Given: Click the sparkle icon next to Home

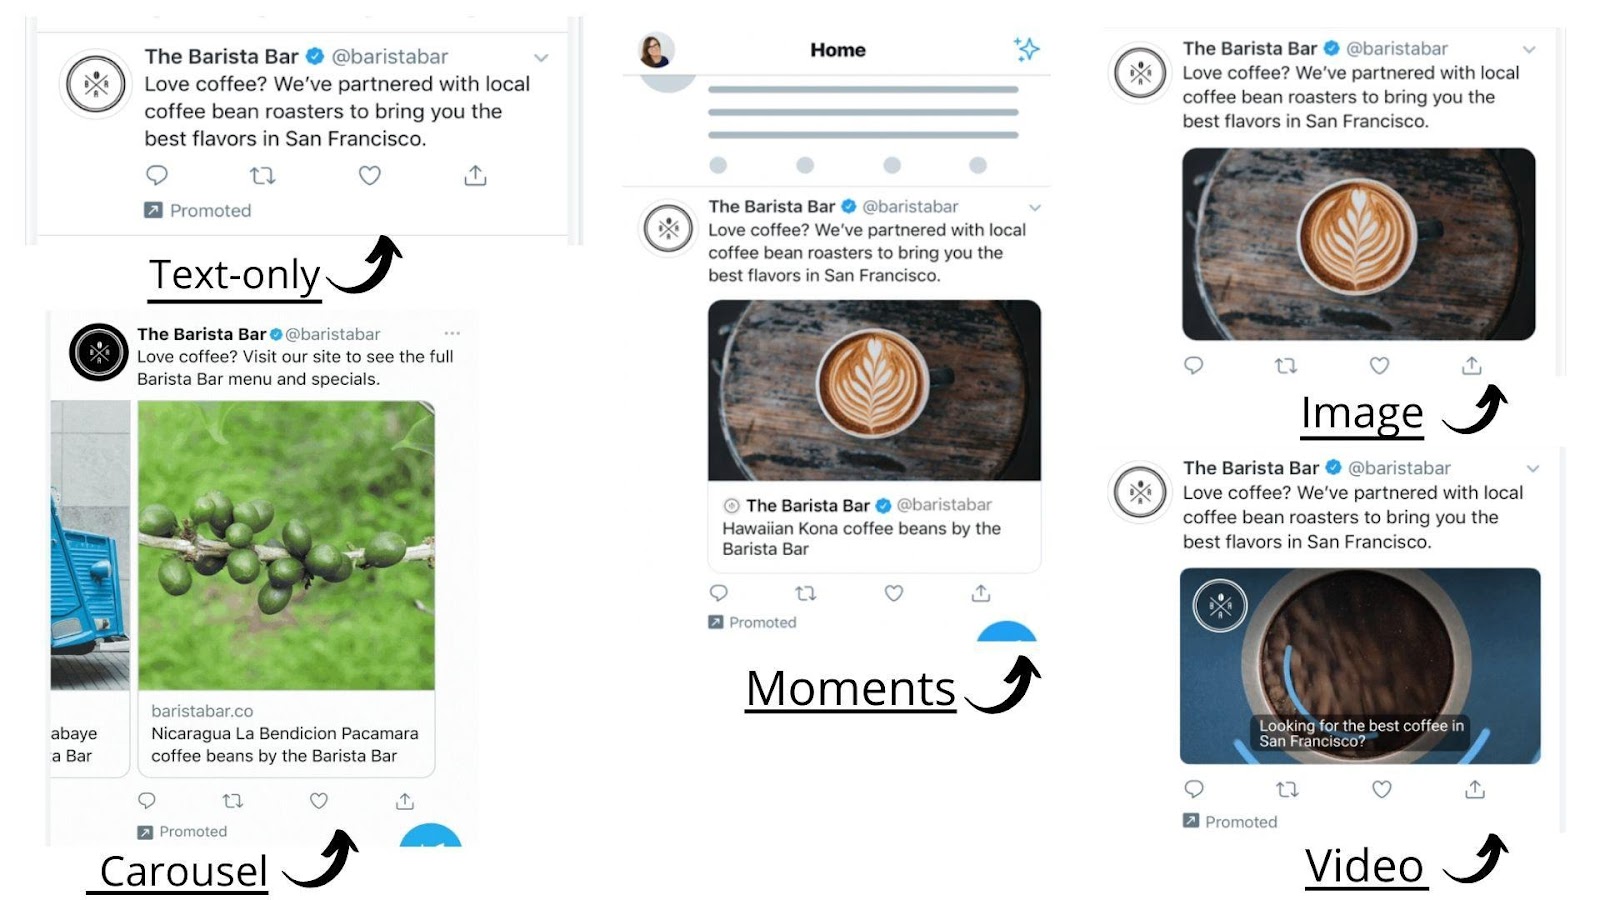Looking at the screenshot, I should click(1026, 48).
